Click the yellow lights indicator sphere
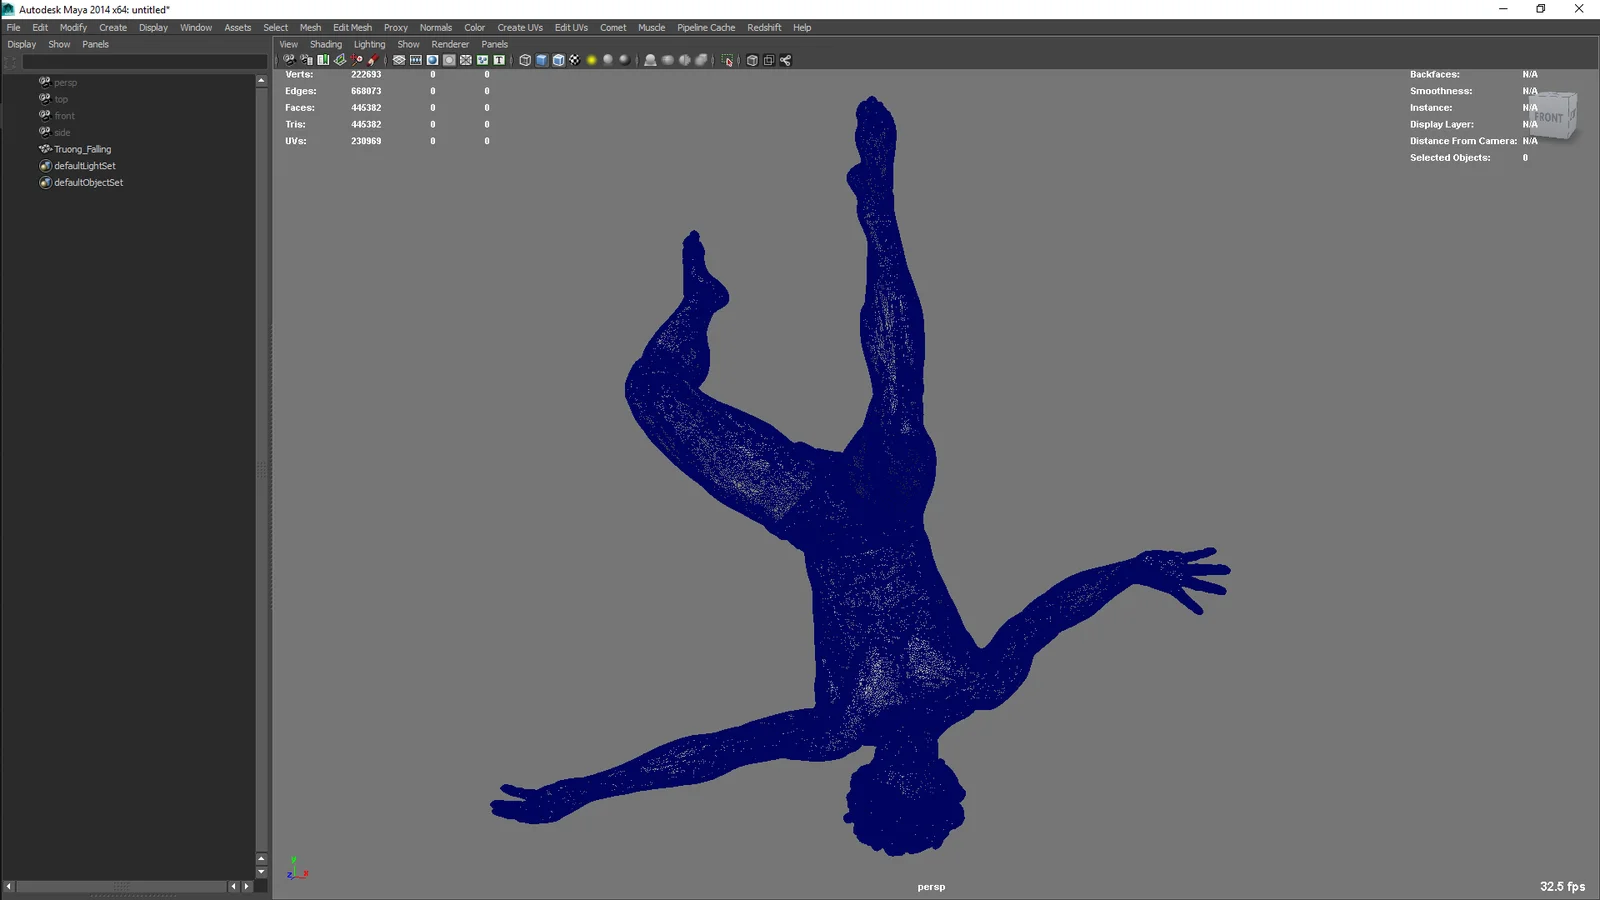 592,60
